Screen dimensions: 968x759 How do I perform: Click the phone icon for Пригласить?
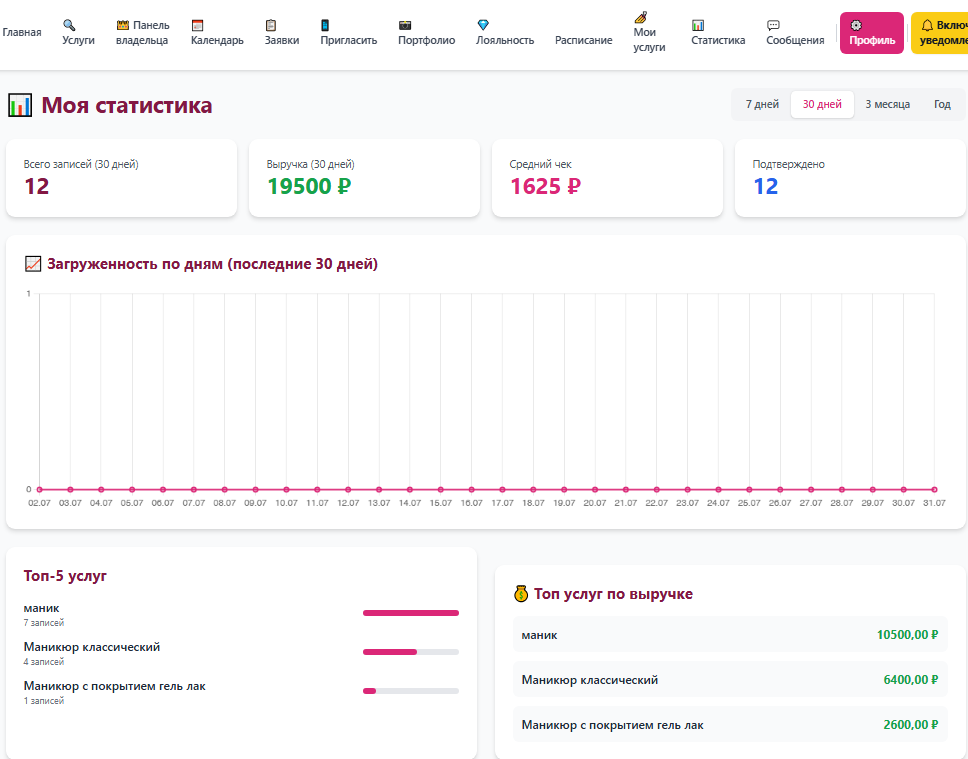[325, 25]
